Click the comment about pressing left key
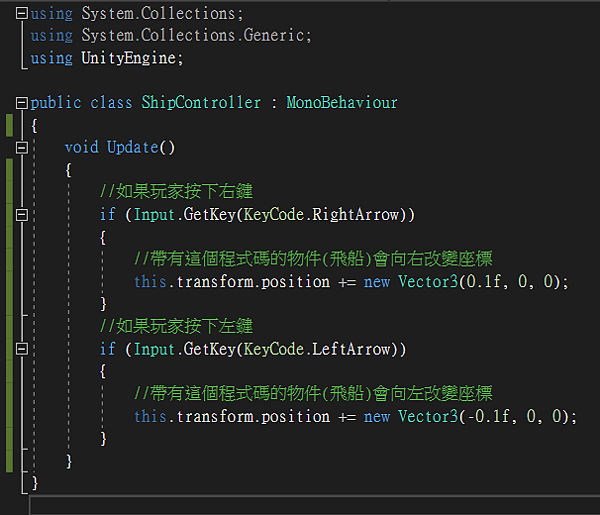 [x=176, y=326]
